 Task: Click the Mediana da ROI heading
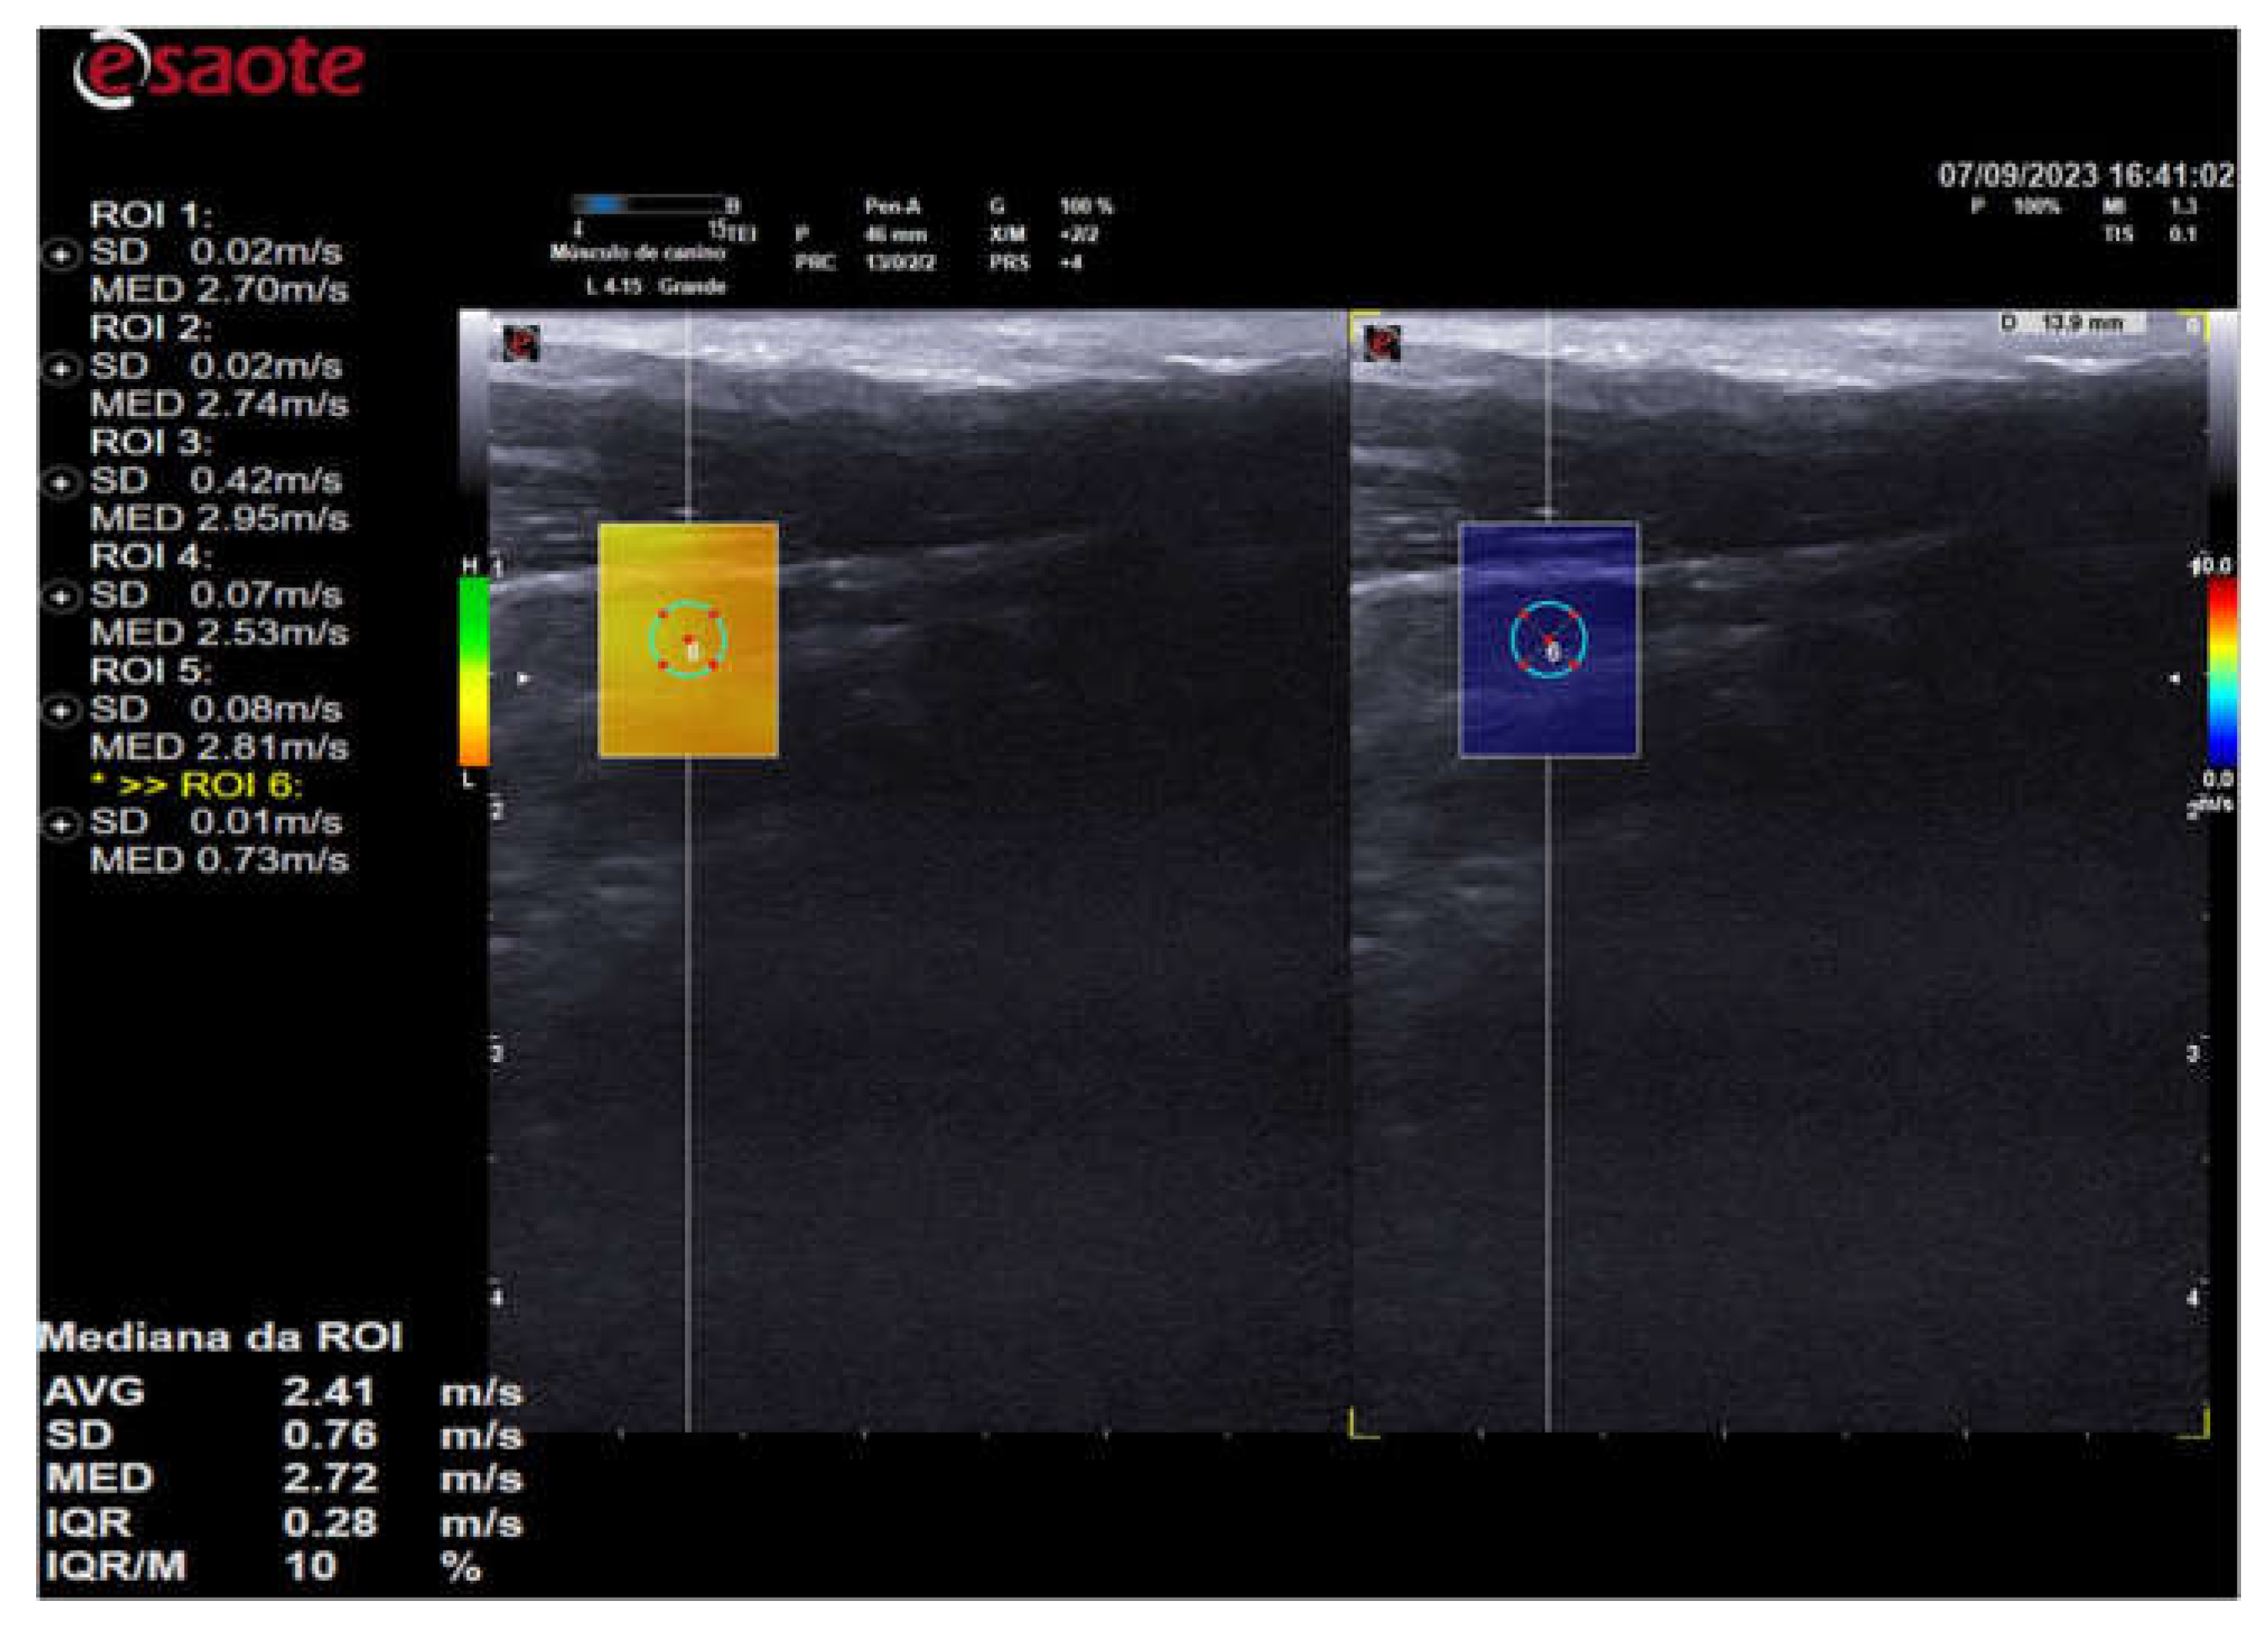(x=220, y=1338)
